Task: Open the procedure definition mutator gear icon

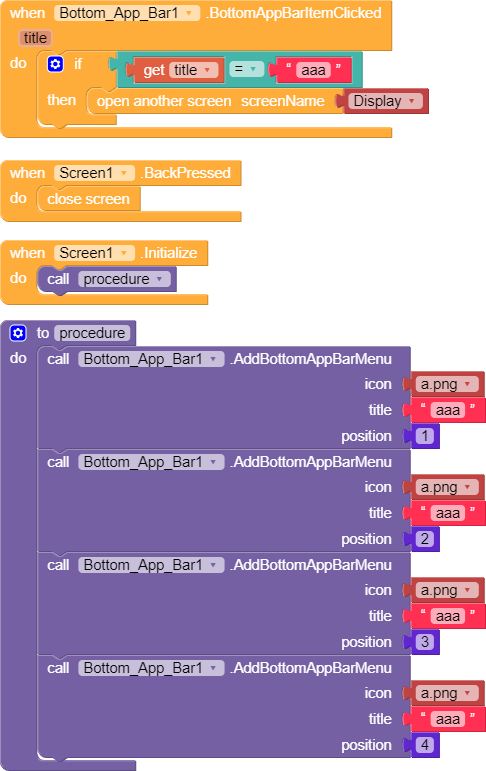Action: point(18,333)
